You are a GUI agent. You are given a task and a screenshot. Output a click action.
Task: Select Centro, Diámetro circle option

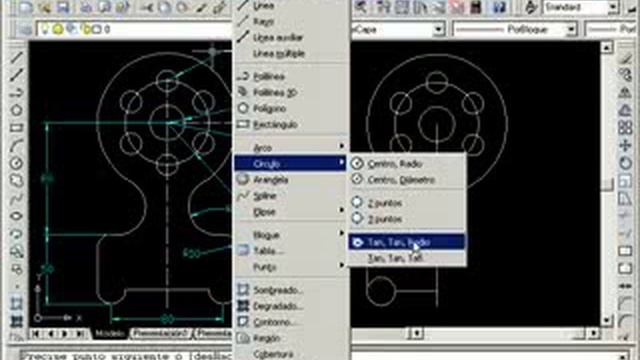(407, 180)
